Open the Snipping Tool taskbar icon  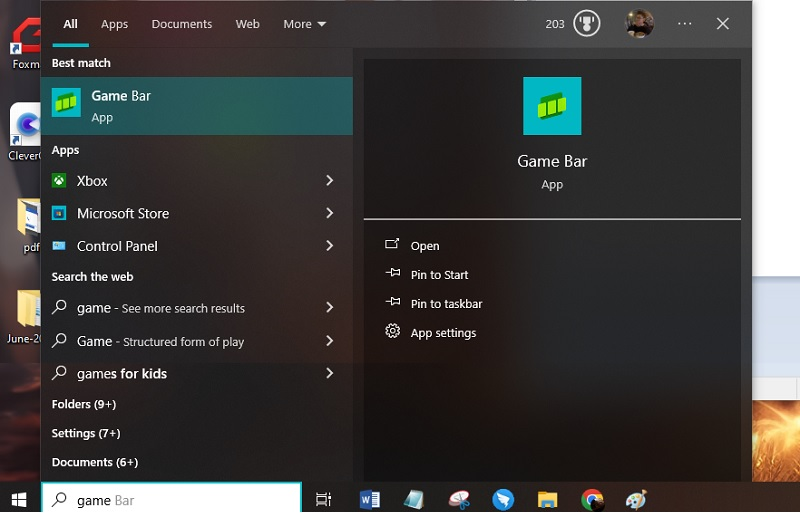coord(459,499)
